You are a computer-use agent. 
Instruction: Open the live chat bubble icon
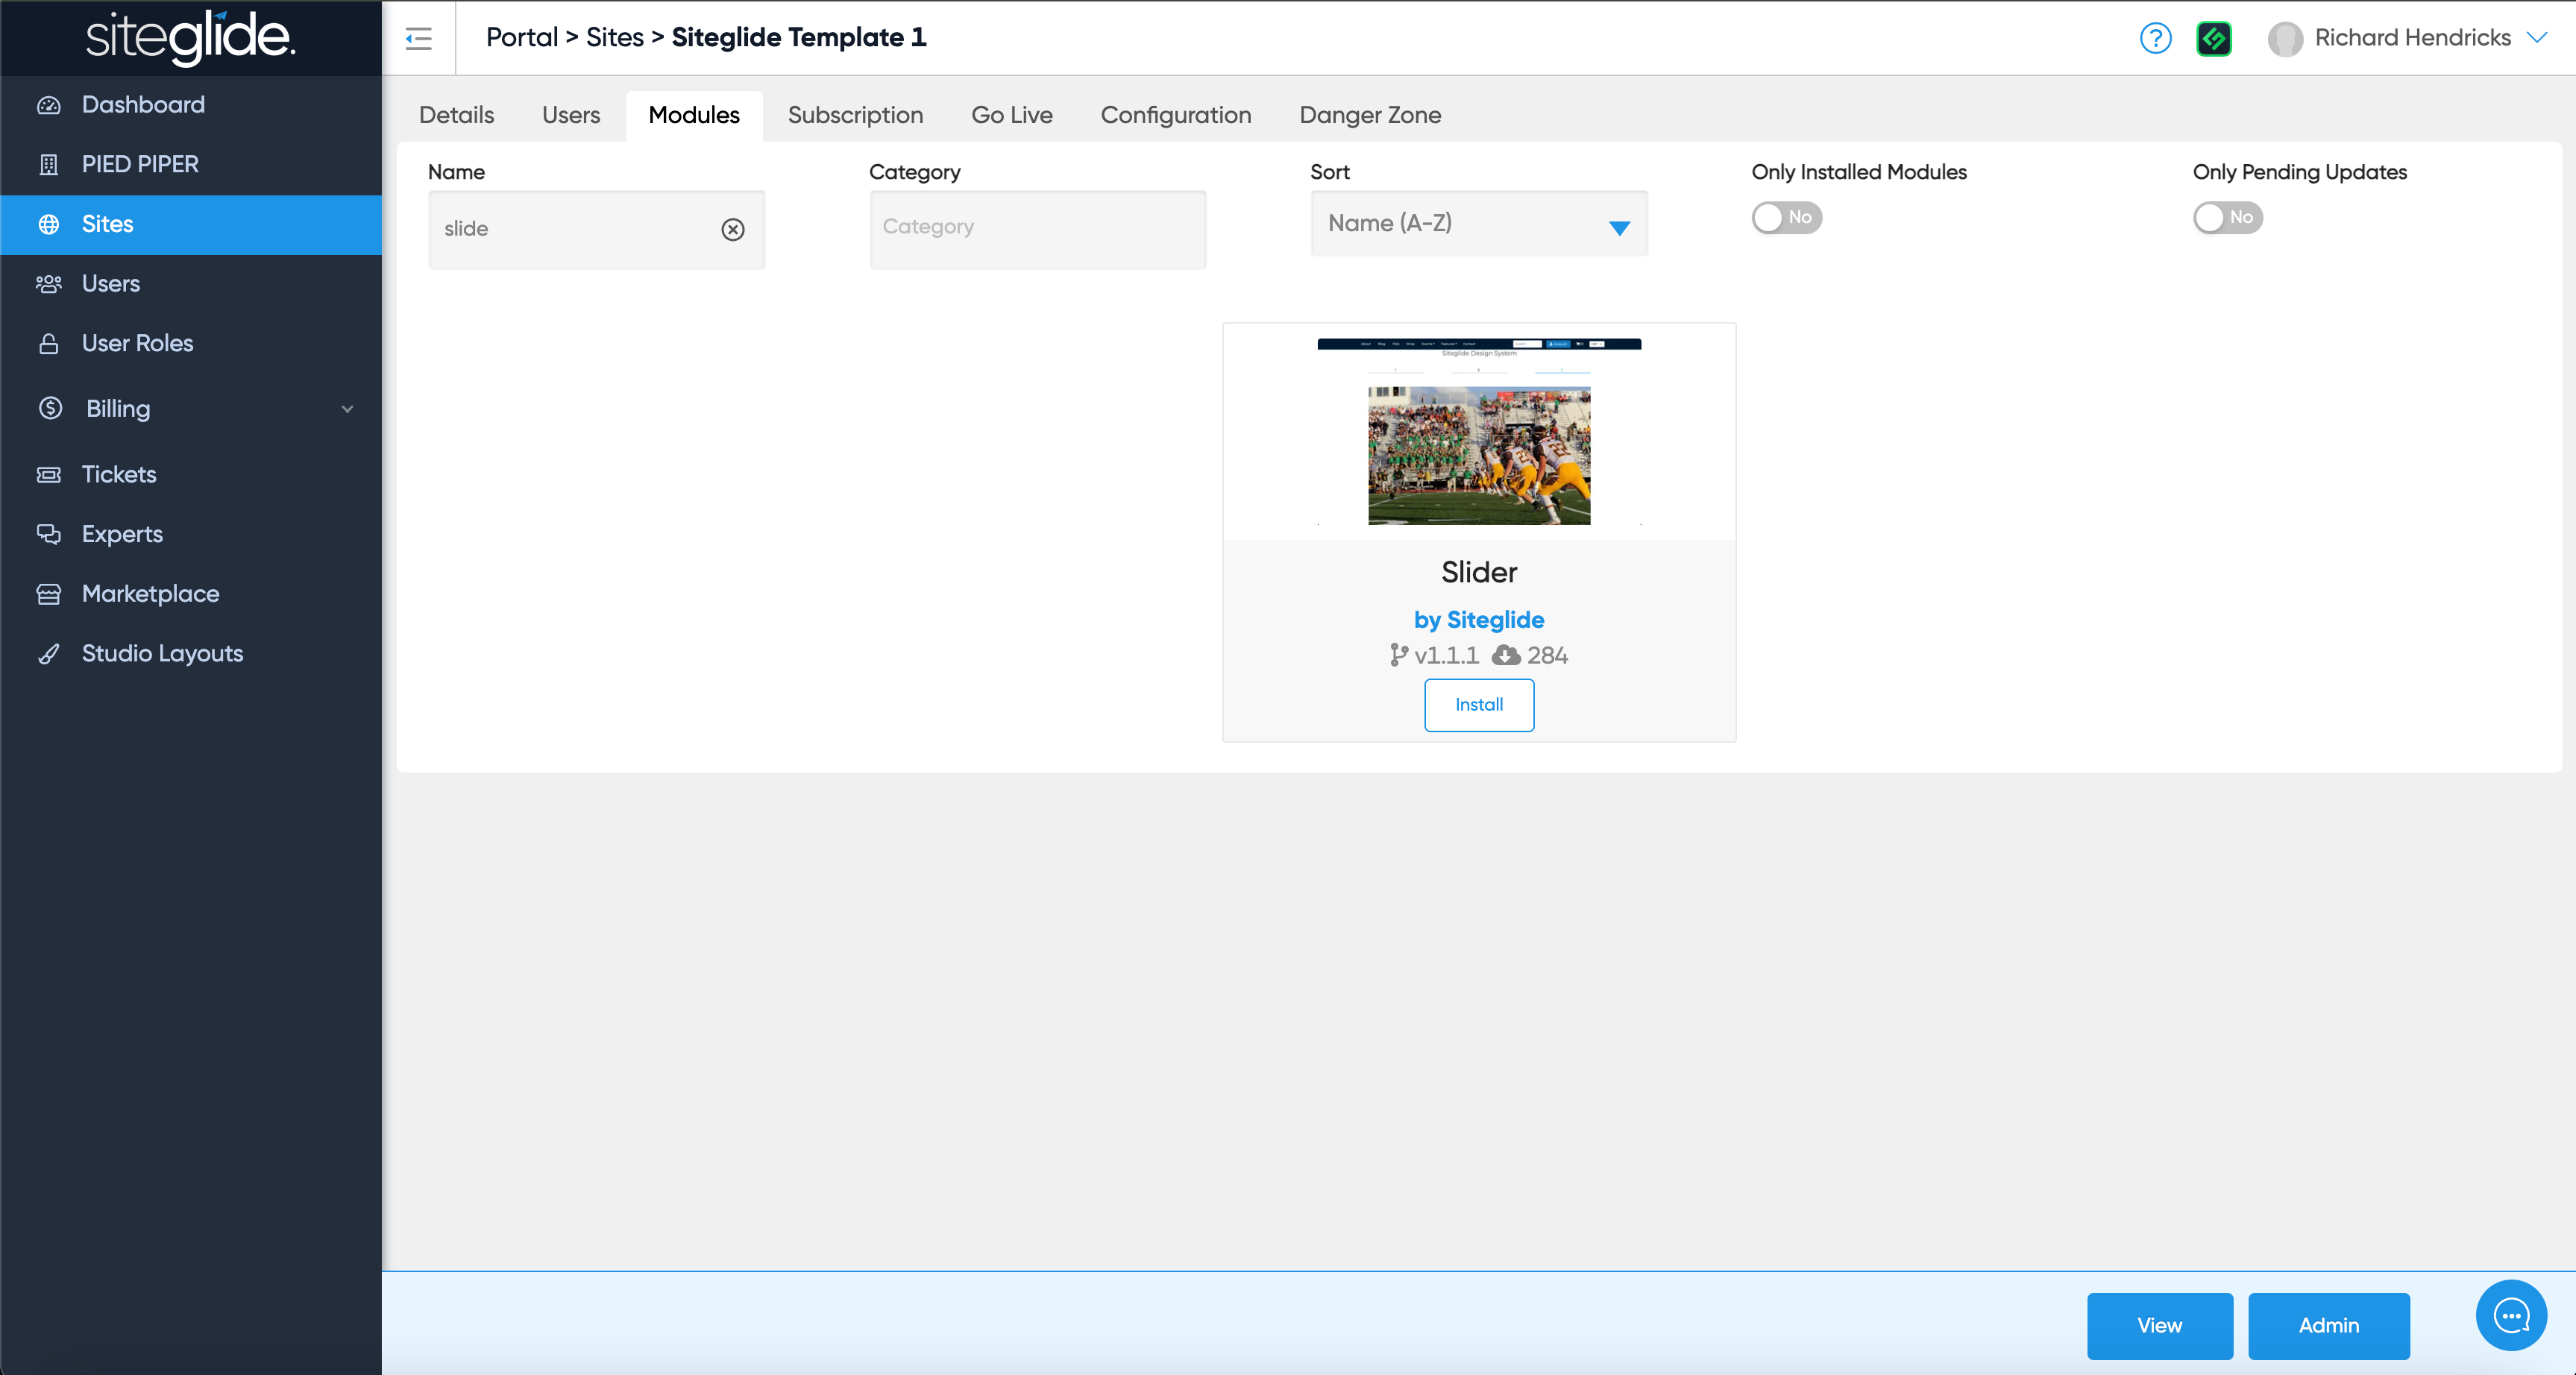[x=2511, y=1315]
